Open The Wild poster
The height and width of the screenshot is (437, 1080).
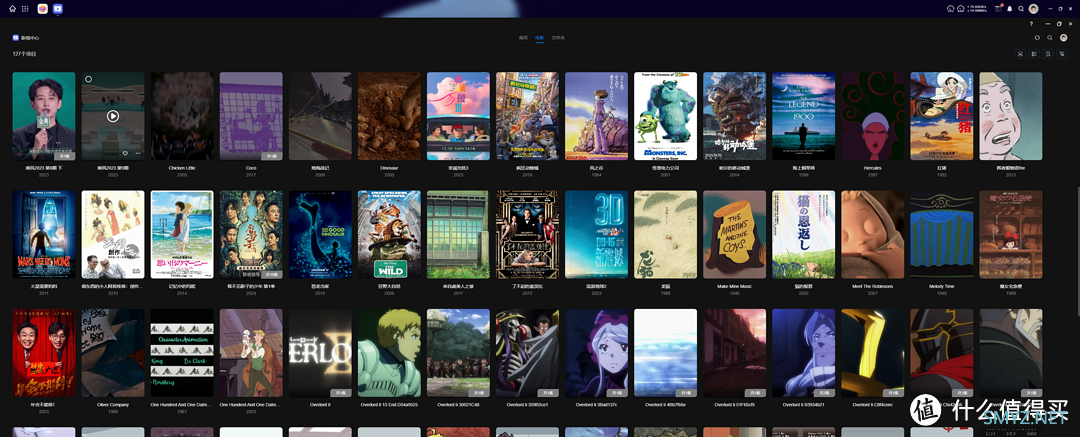point(389,234)
